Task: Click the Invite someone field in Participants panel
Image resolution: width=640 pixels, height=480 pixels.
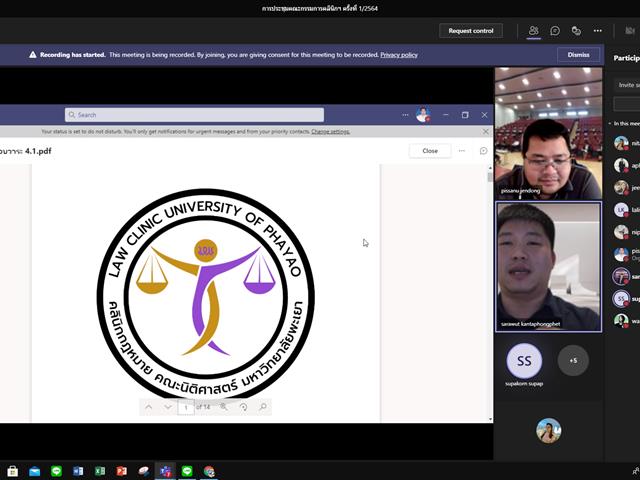Action: [x=627, y=85]
